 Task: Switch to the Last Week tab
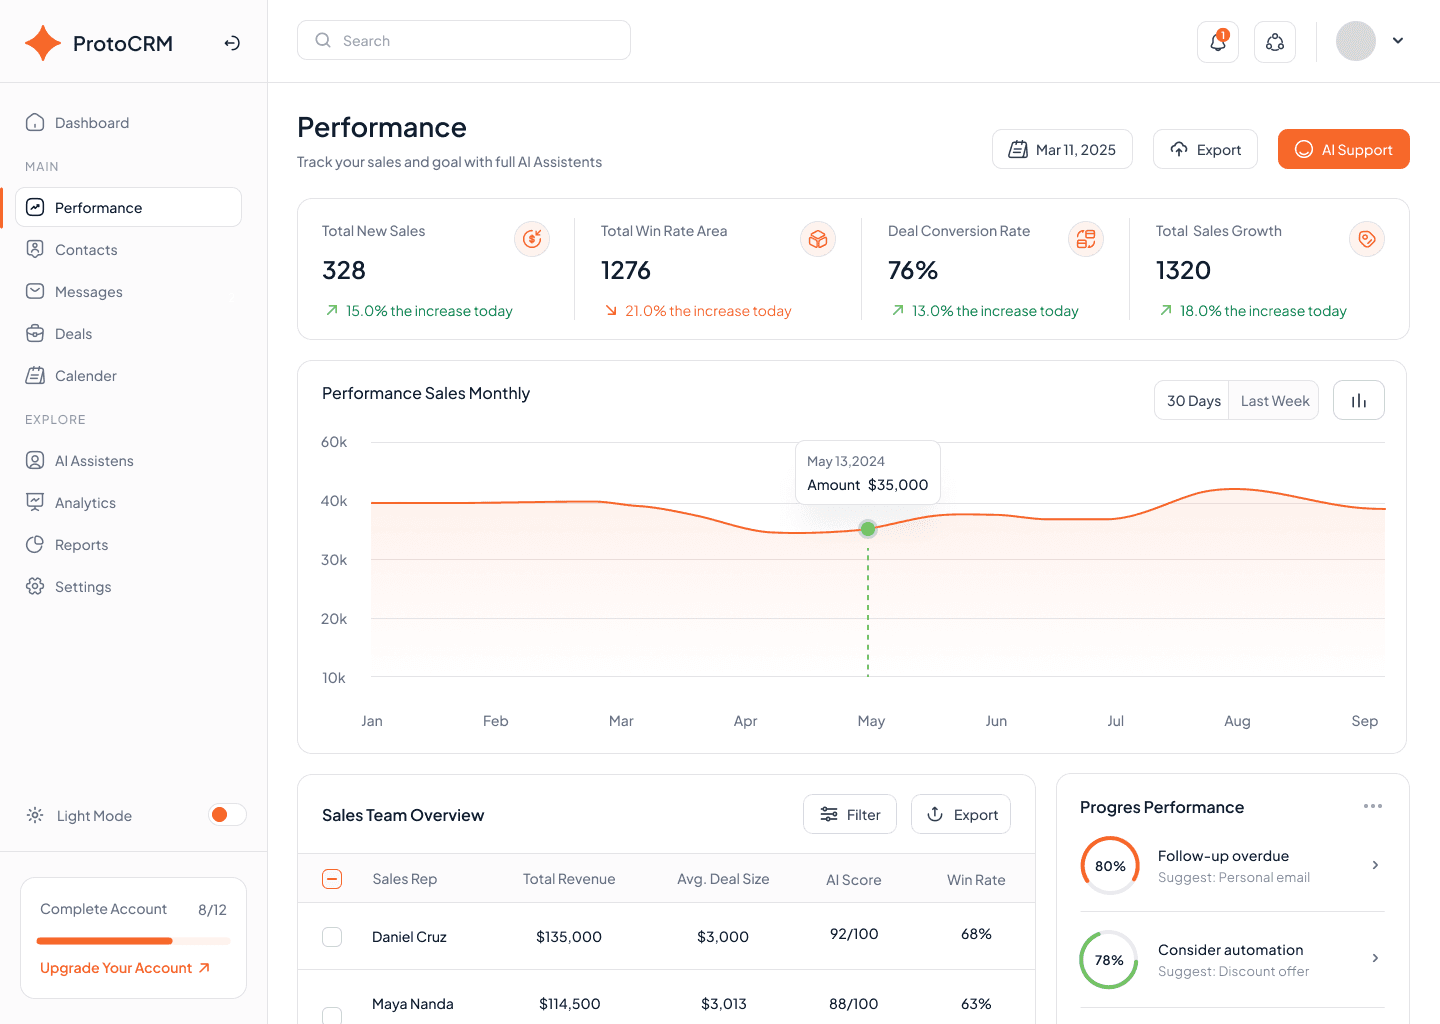[1273, 399]
